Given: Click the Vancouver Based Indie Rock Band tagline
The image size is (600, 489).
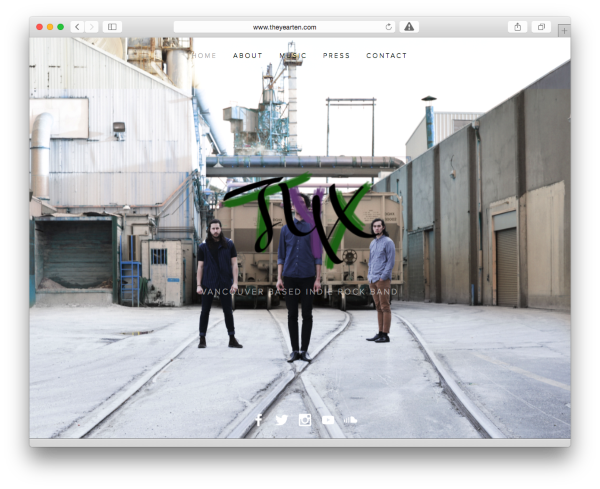Looking at the screenshot, I should click(300, 292).
